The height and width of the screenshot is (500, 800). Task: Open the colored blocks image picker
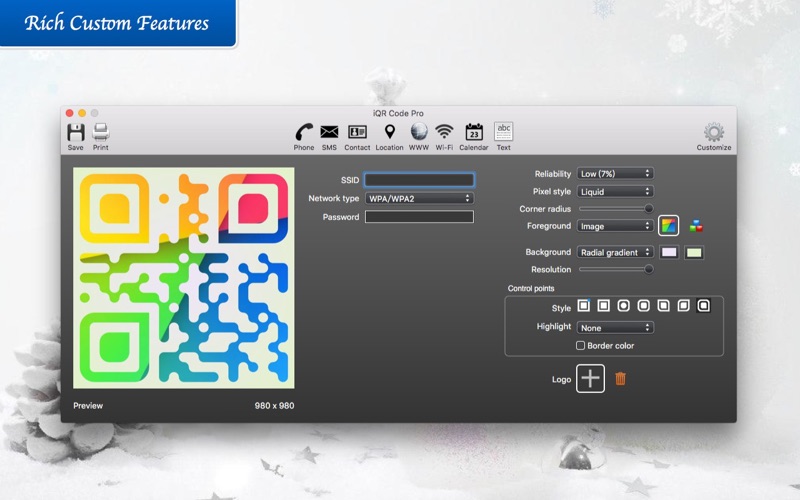point(696,226)
